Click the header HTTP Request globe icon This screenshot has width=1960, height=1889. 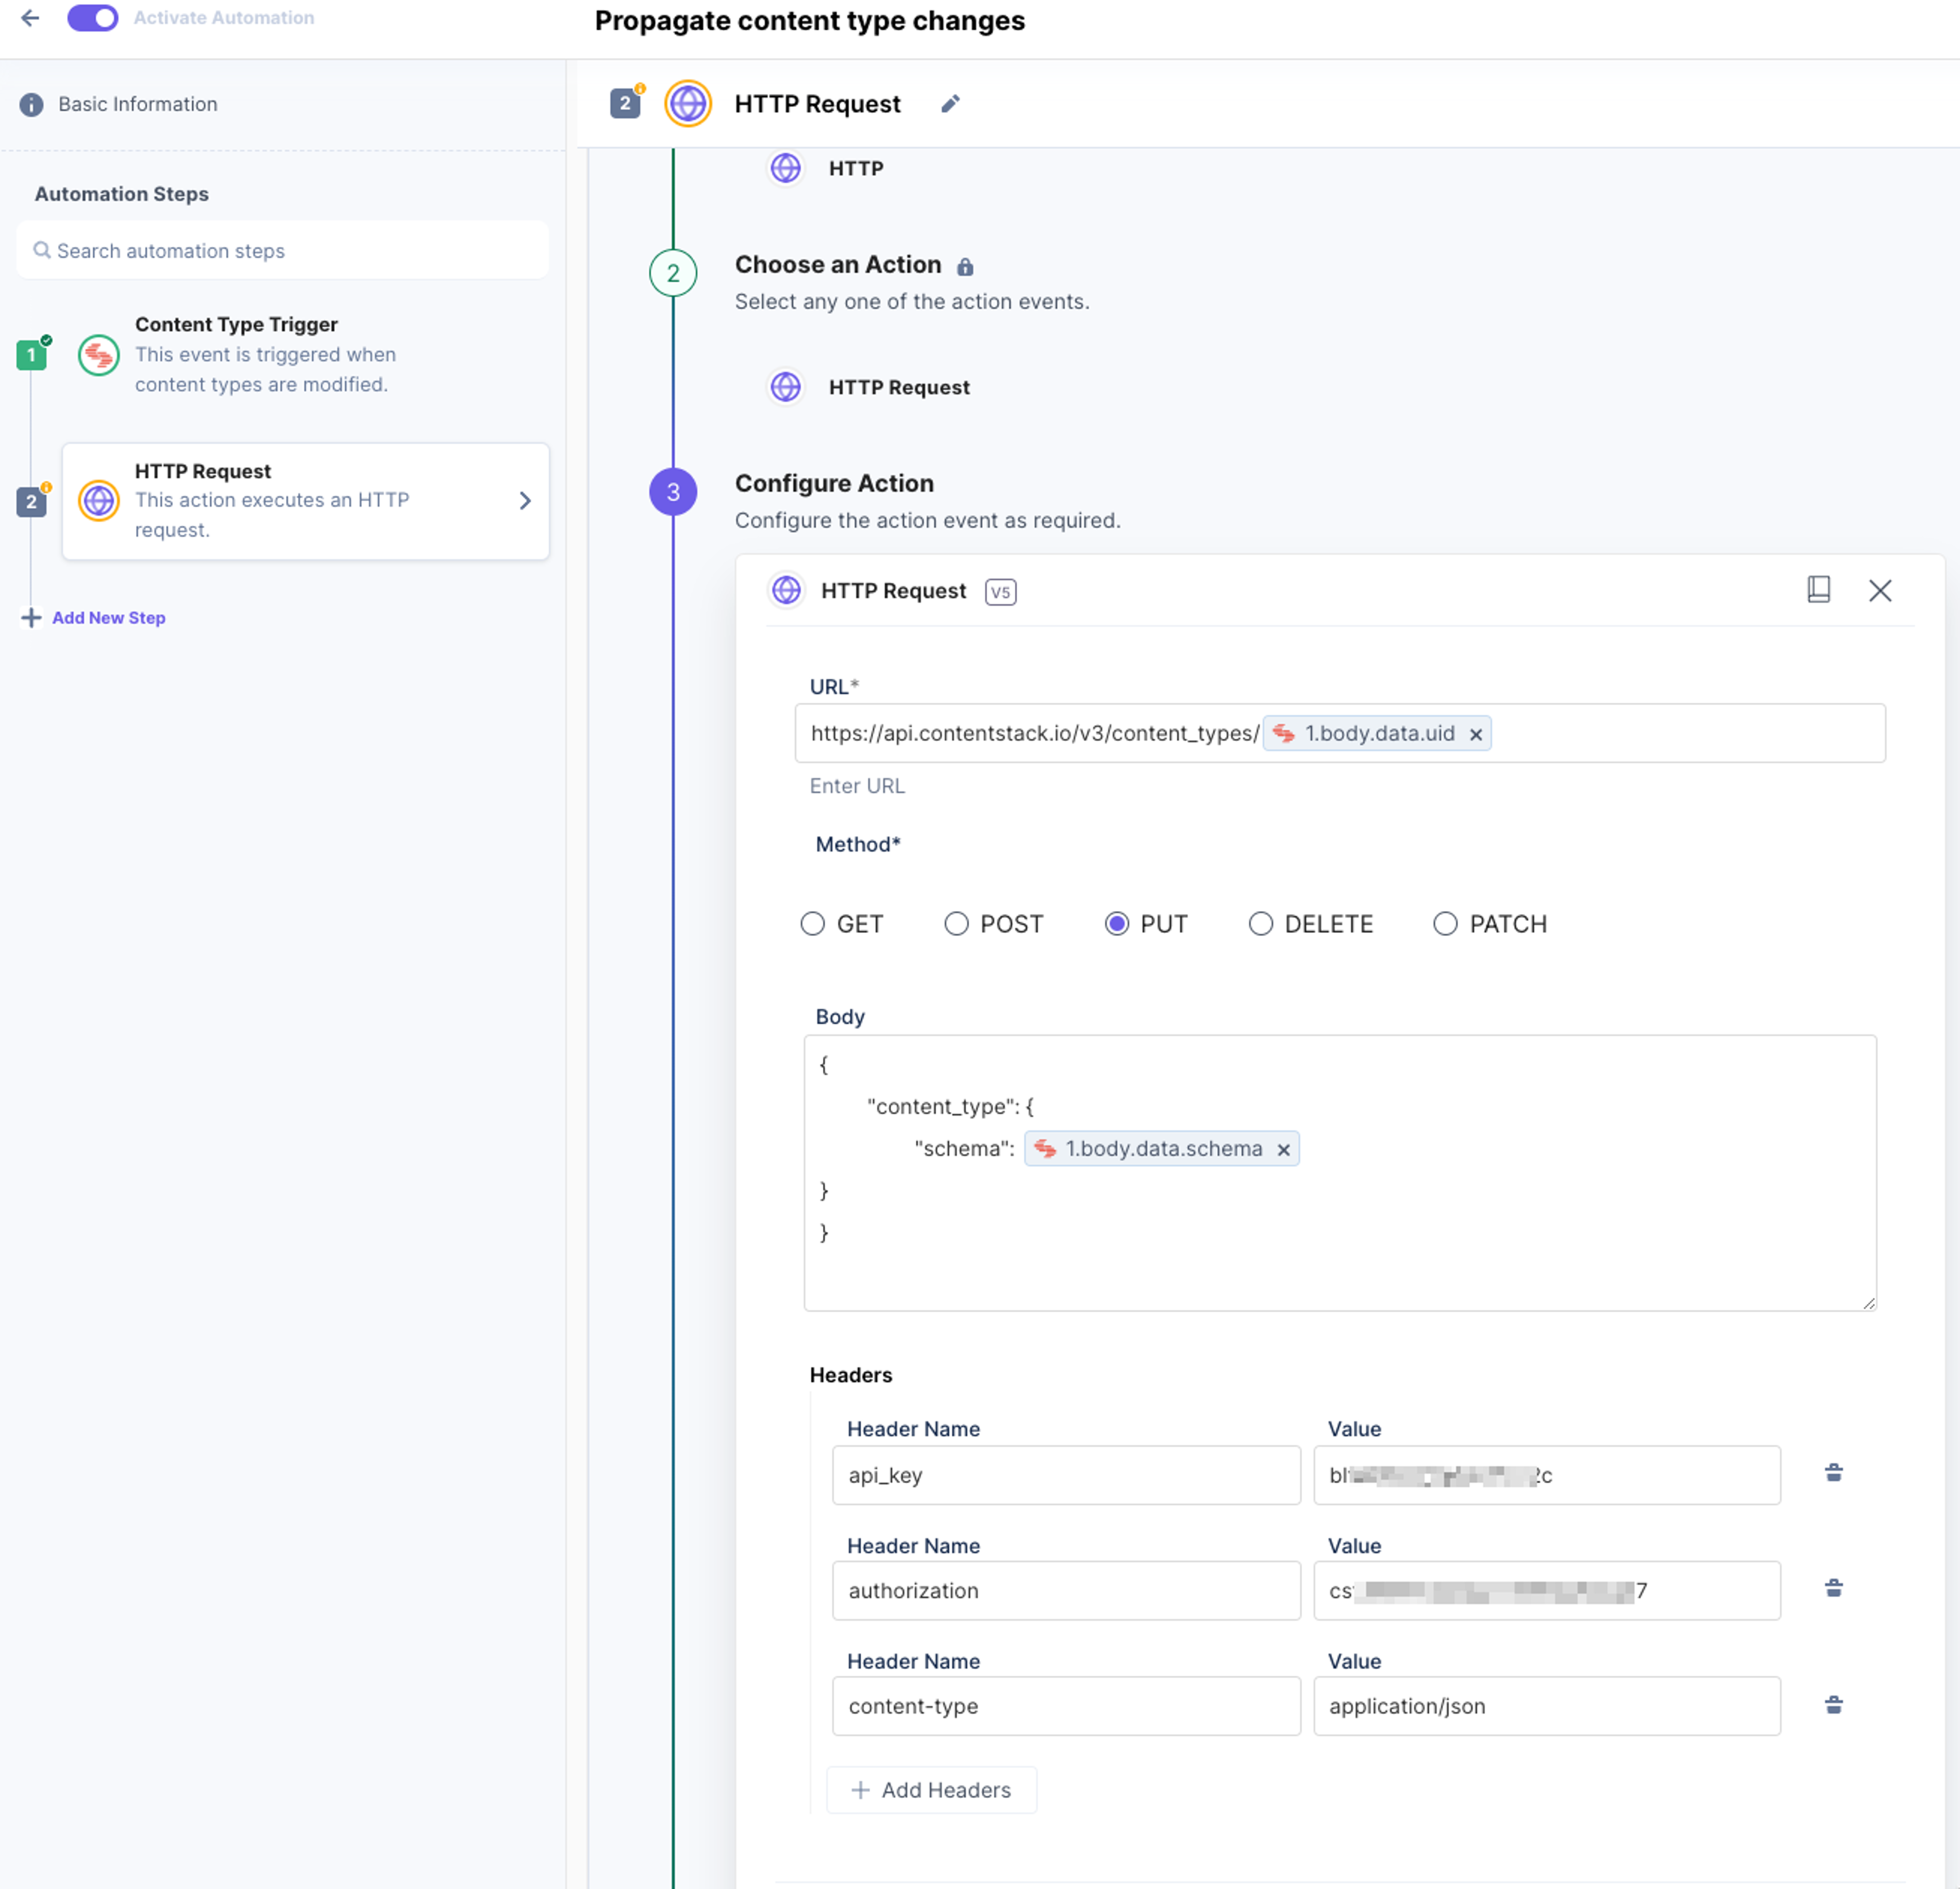coord(688,103)
